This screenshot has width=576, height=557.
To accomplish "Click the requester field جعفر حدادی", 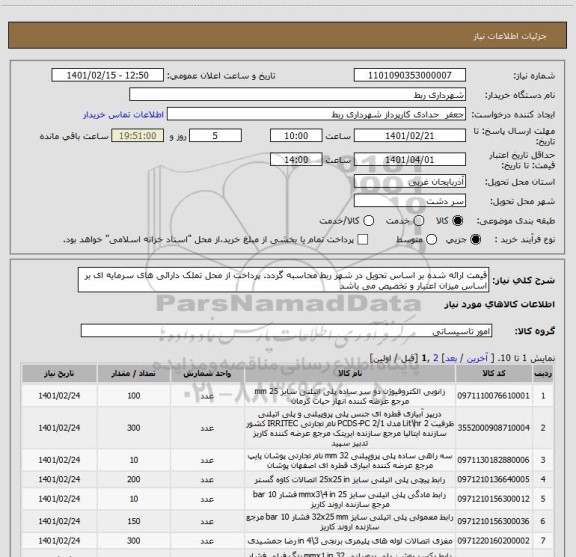I will click(316, 115).
